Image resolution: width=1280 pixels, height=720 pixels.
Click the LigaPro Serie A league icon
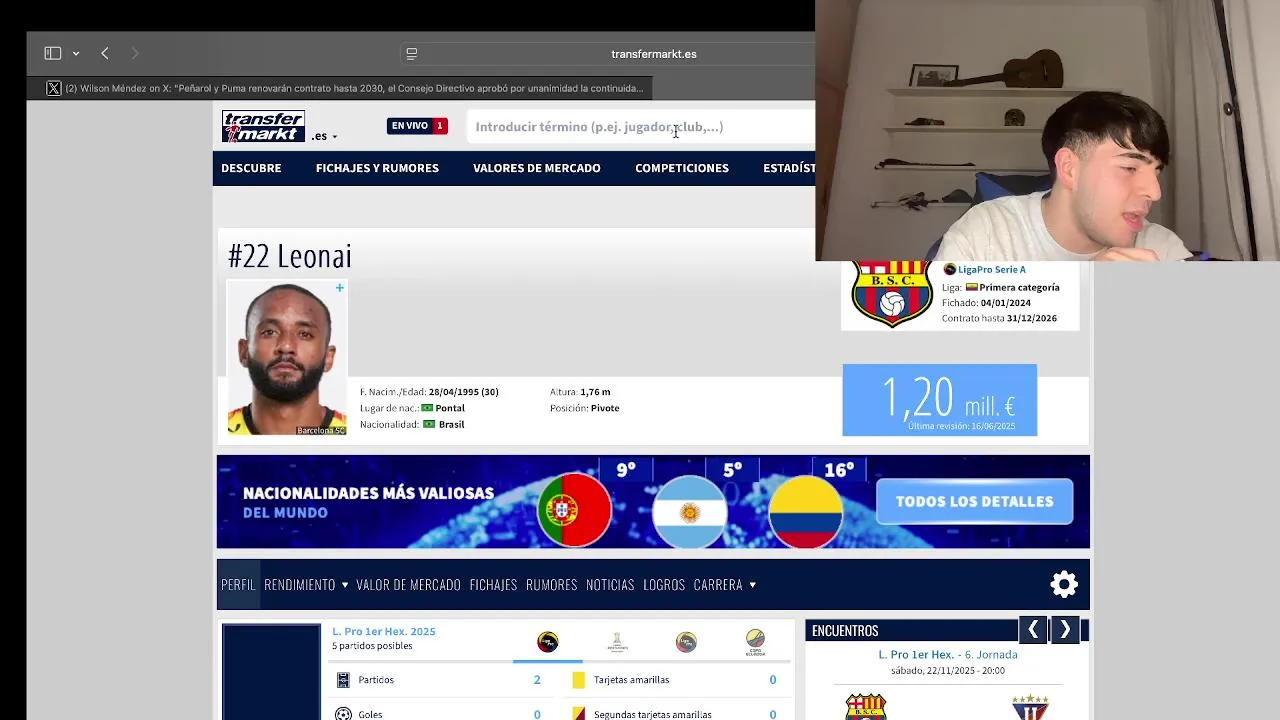[x=950, y=269]
